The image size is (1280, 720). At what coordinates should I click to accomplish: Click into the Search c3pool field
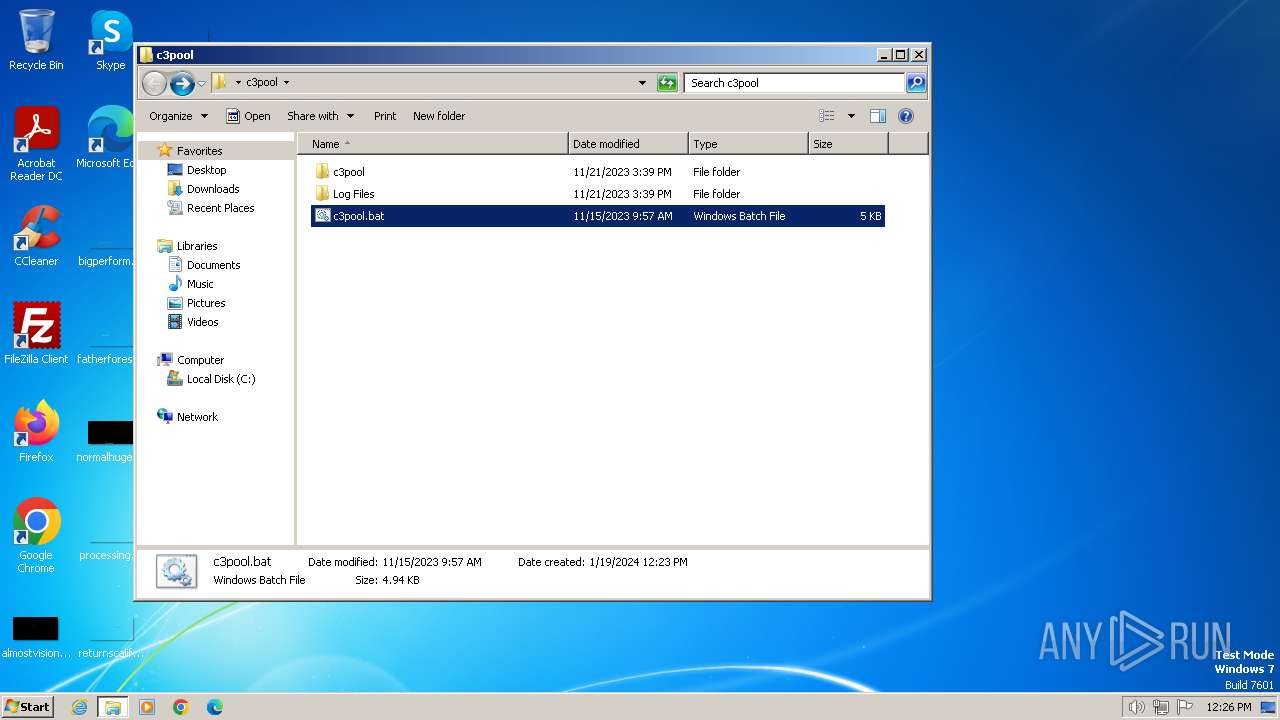795,83
